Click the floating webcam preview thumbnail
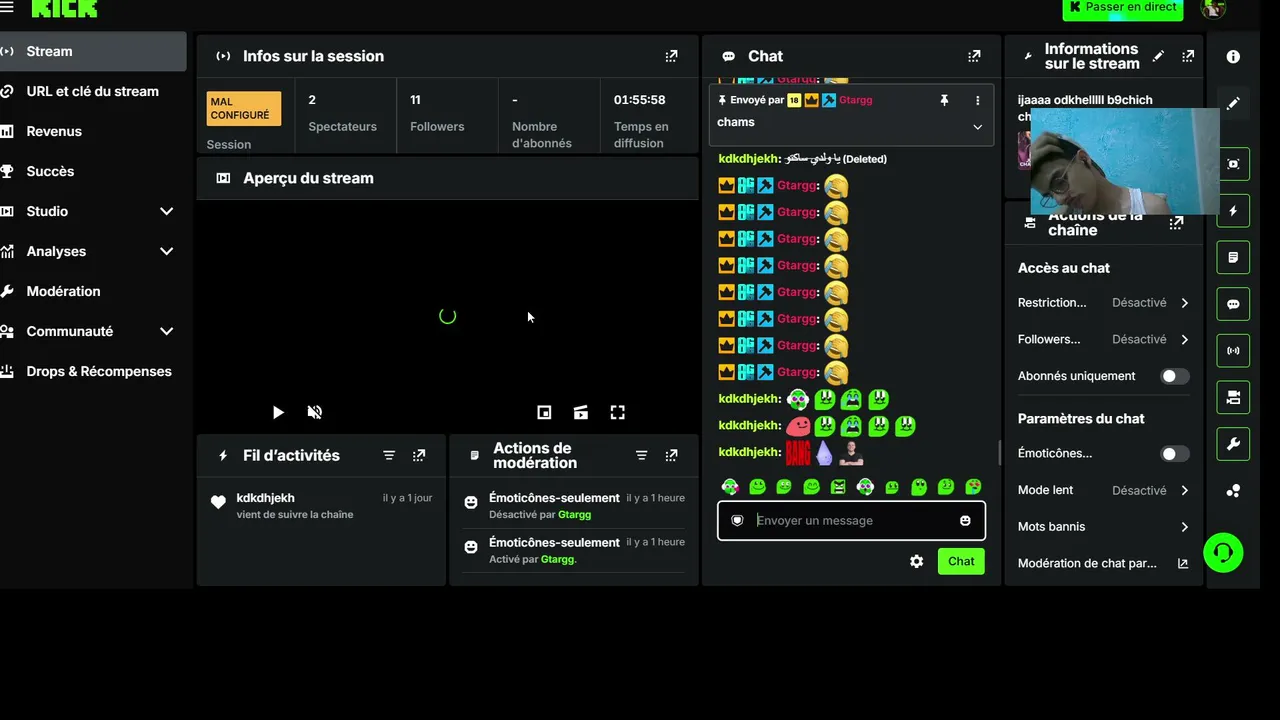This screenshot has height=720, width=1280. tap(1125, 161)
